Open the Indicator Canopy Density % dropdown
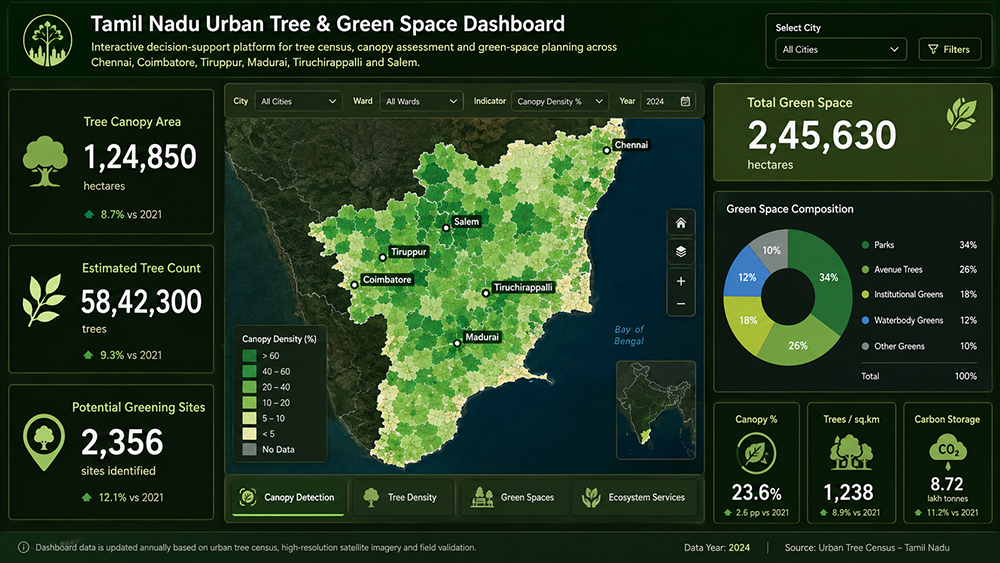Image resolution: width=1000 pixels, height=563 pixels. [559, 101]
